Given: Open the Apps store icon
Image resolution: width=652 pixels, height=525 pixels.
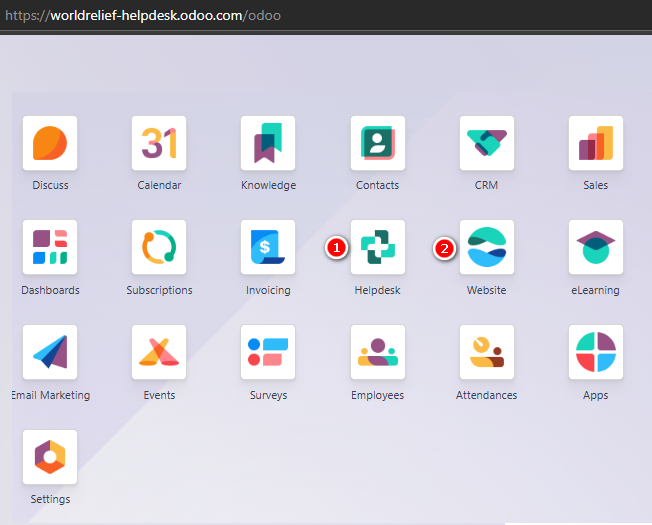Looking at the screenshot, I should (595, 352).
